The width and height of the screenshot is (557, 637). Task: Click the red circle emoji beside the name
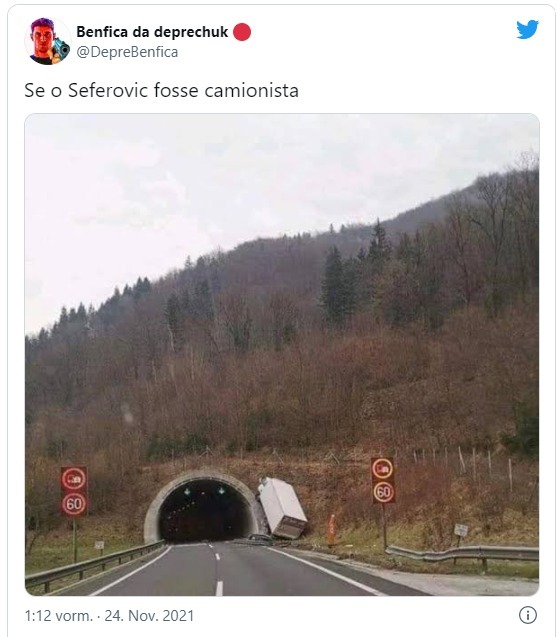click(242, 32)
